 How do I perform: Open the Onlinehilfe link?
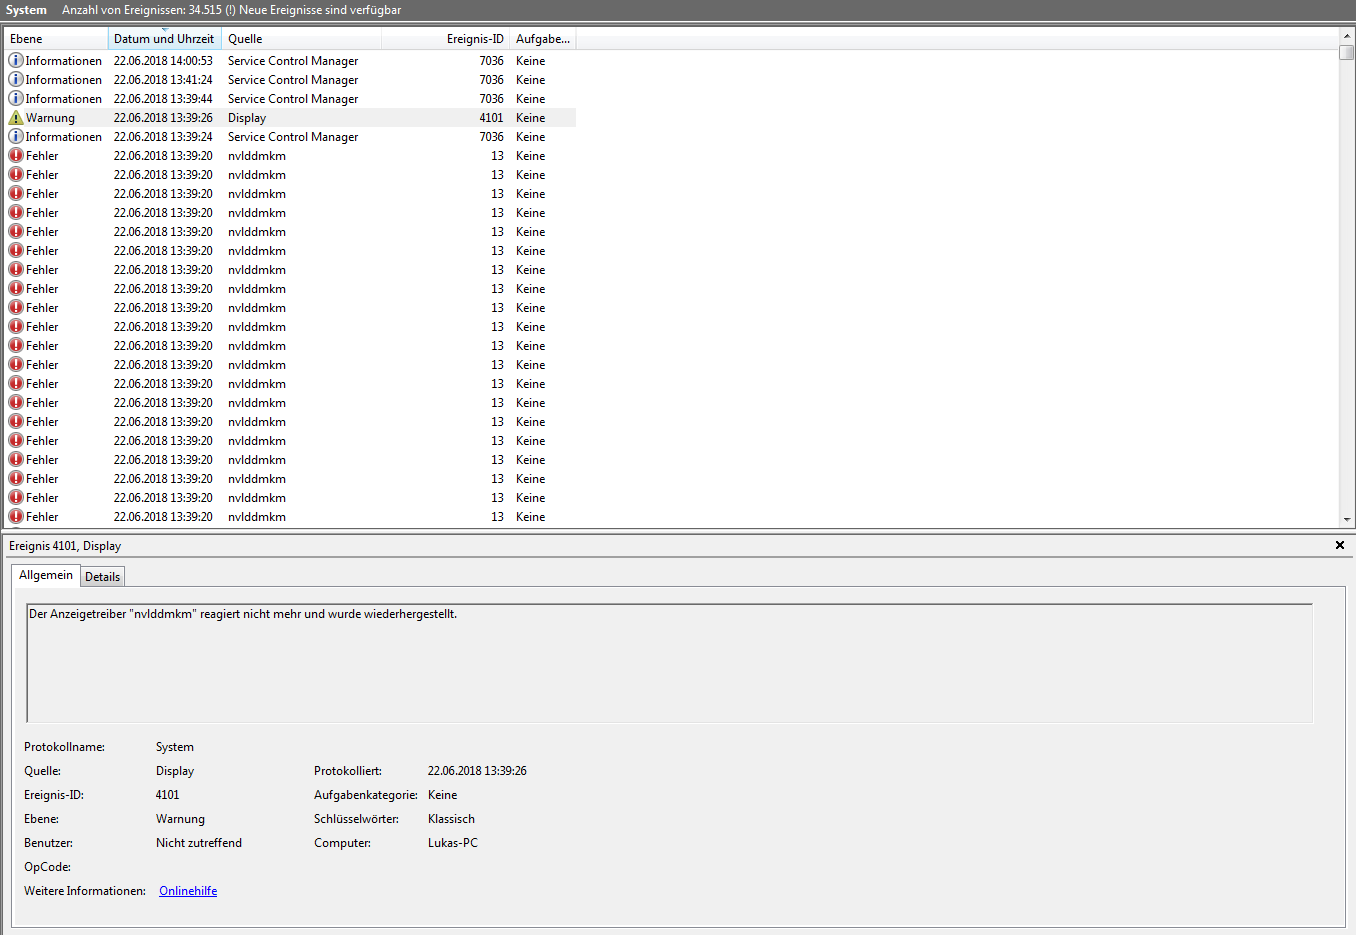(x=188, y=891)
